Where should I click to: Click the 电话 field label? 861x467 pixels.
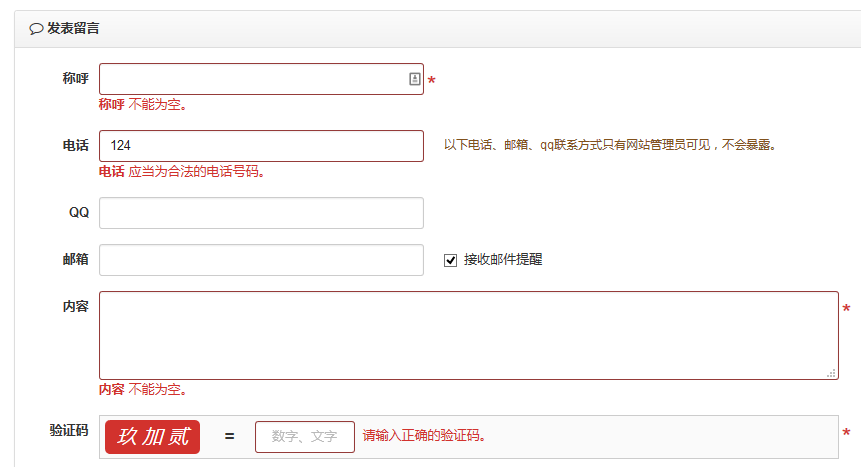pyautogui.click(x=75, y=146)
